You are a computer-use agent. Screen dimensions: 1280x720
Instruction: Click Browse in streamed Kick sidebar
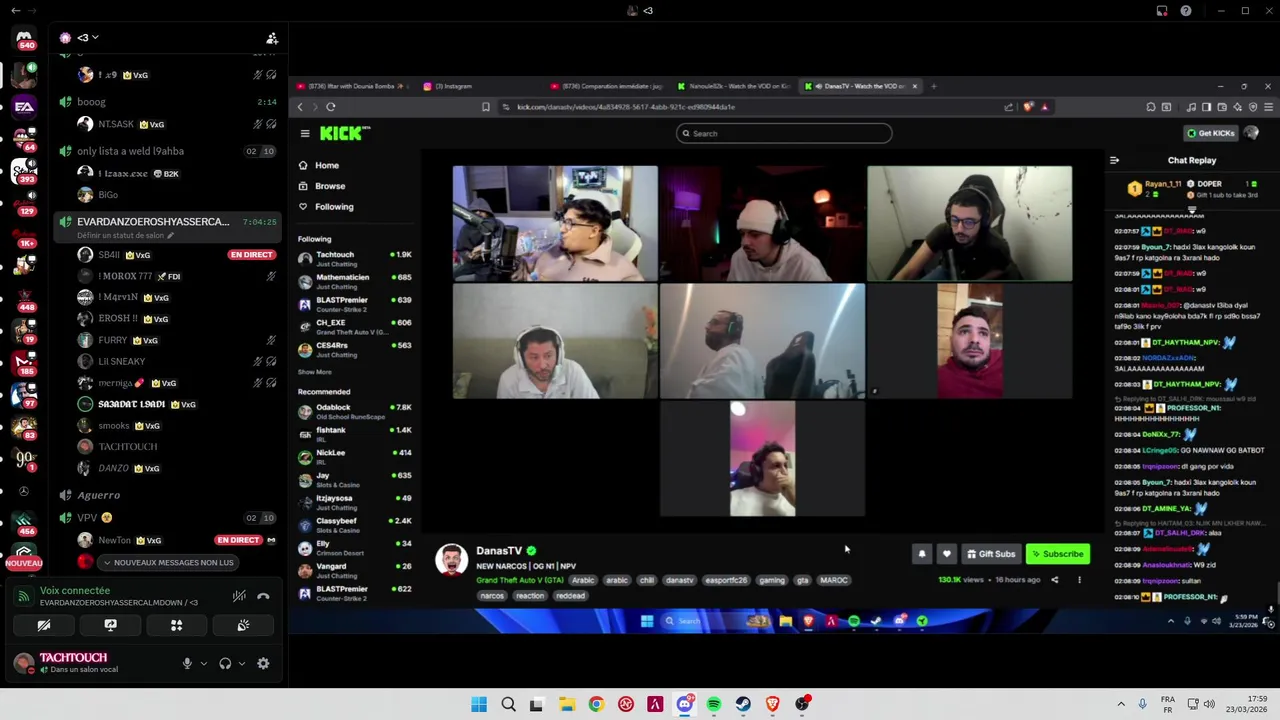(x=330, y=186)
